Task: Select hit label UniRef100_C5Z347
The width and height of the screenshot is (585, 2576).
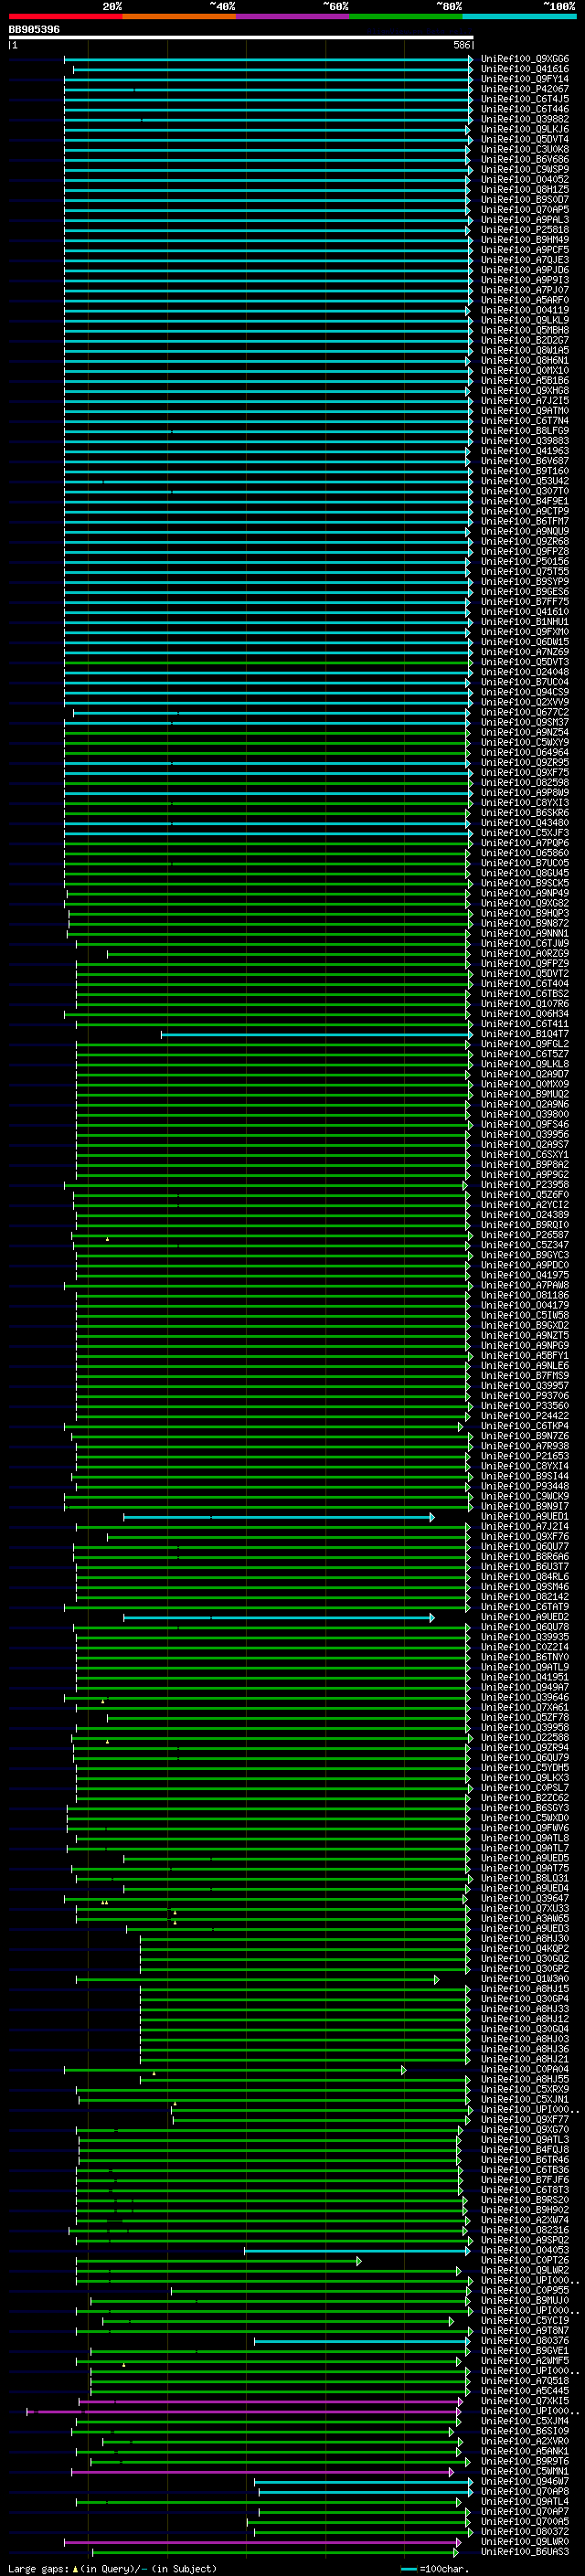Action: pos(524,1244)
